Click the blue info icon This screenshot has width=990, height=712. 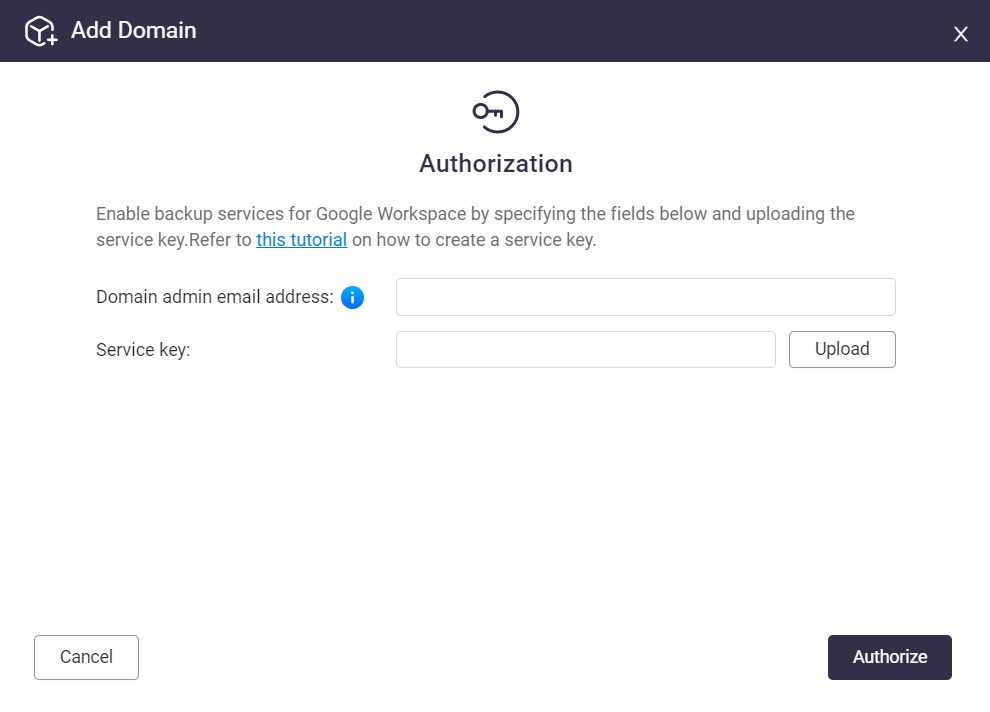(352, 297)
